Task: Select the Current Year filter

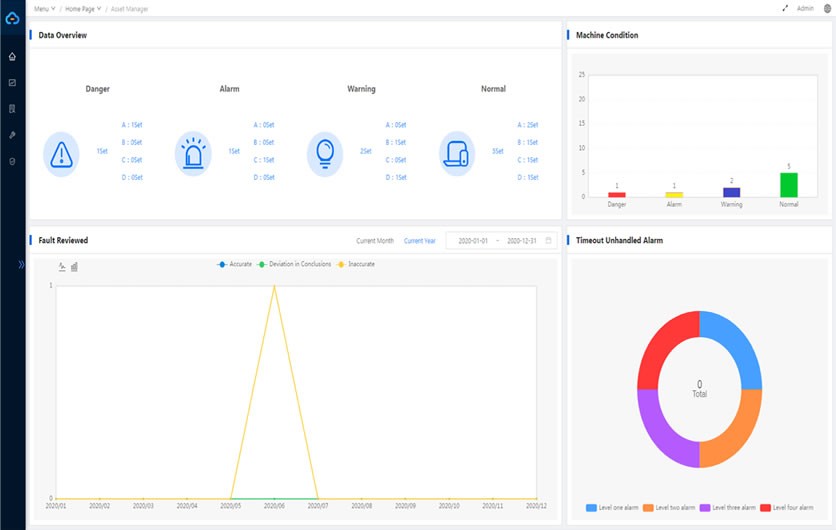Action: [x=420, y=241]
